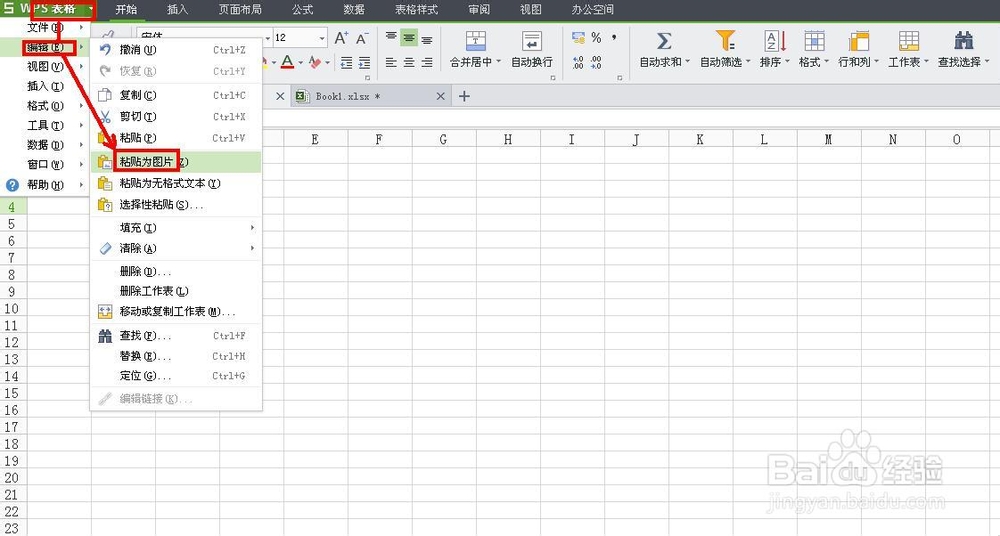Screen dimensions: 1000x536
Task: Switch to the 插入 ribbon tab
Action: click(177, 10)
